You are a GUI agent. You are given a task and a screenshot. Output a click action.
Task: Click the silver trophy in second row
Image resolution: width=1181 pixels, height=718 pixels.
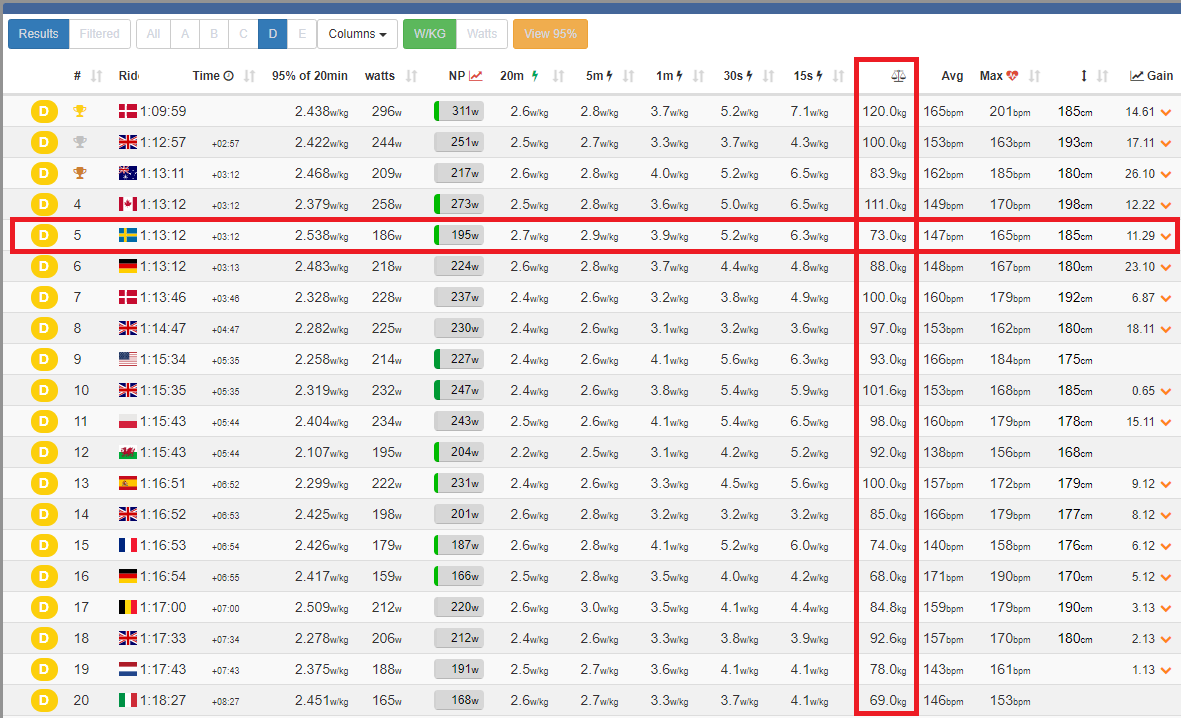click(x=80, y=143)
